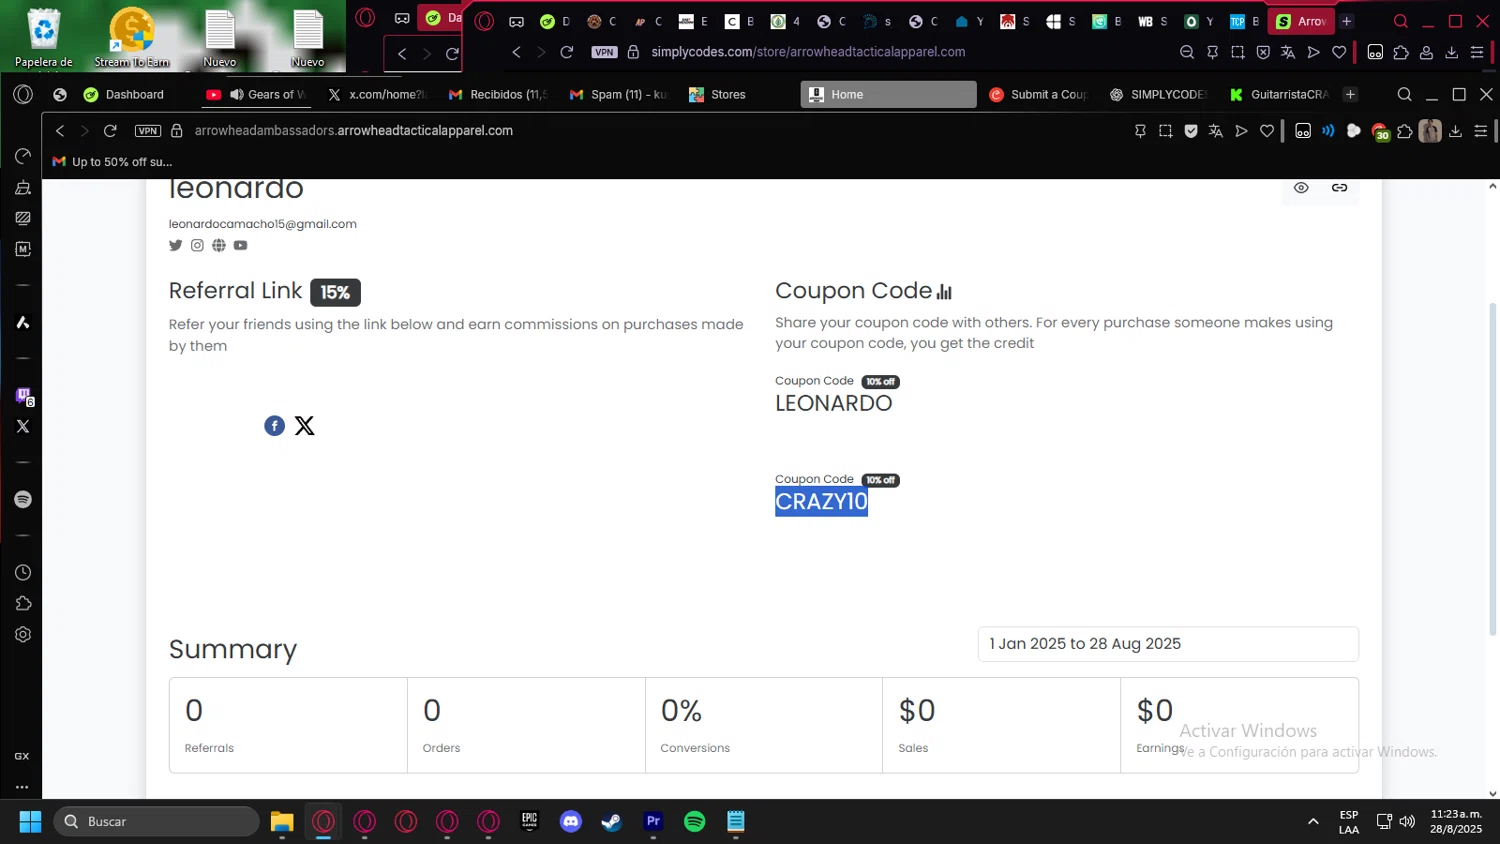Open X icon in Opera sidebar
Viewport: 1500px width, 844px height.
pyautogui.click(x=23, y=426)
